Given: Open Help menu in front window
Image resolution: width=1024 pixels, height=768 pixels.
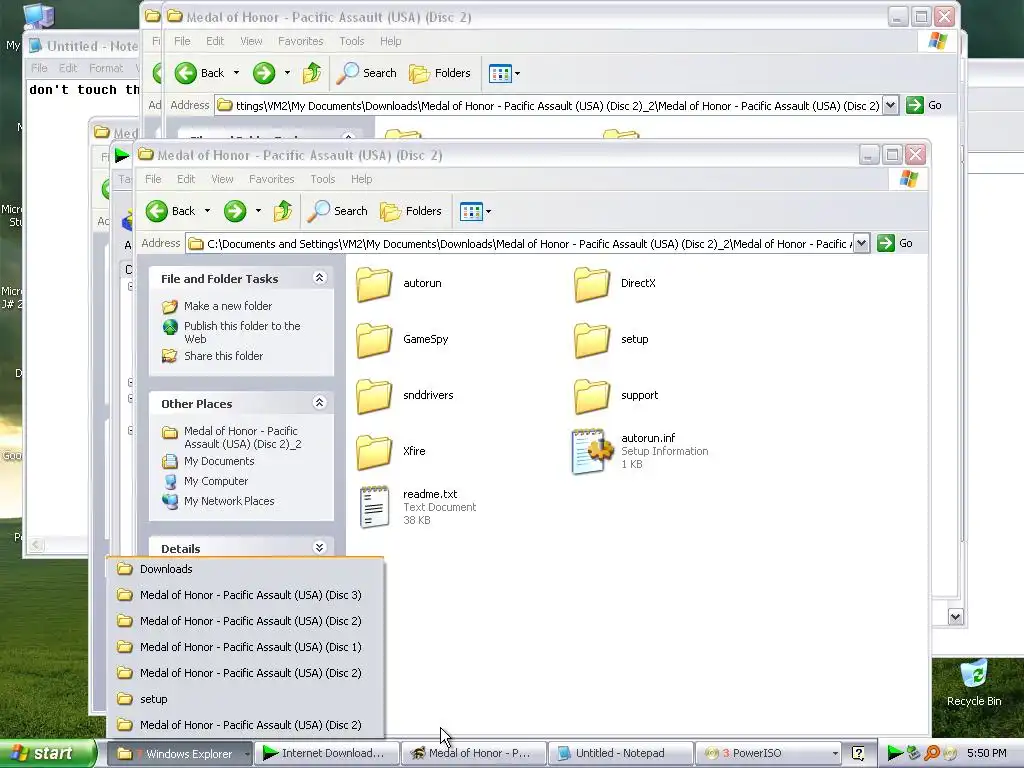Looking at the screenshot, I should pos(361,179).
